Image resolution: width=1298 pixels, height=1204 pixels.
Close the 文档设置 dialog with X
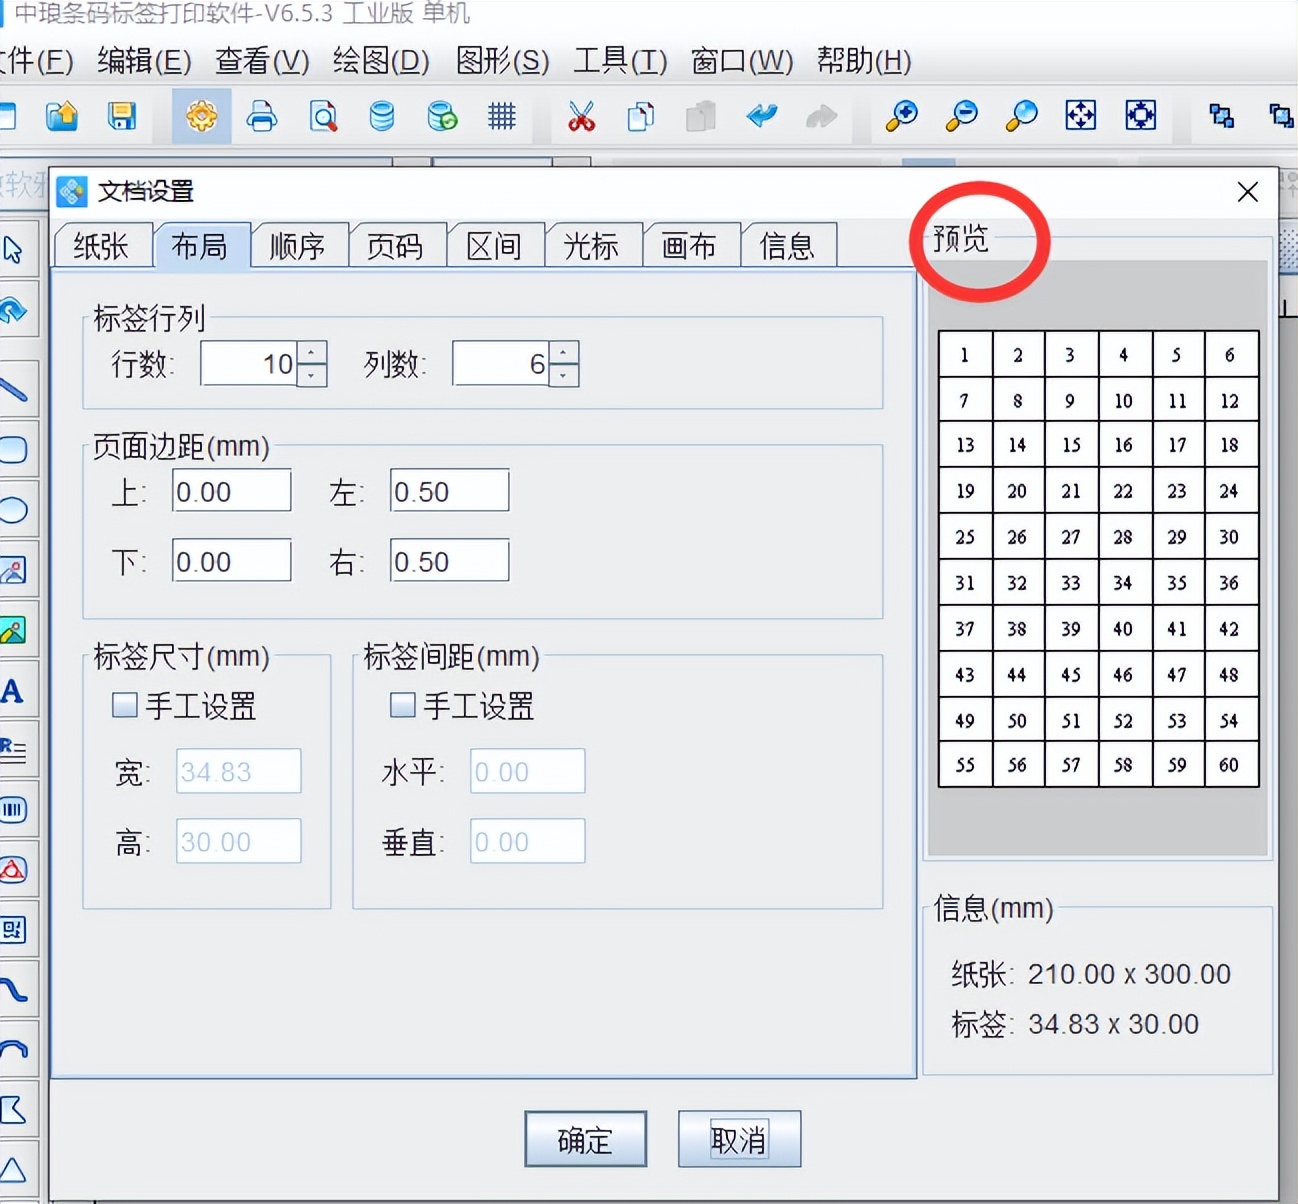pos(1247,192)
